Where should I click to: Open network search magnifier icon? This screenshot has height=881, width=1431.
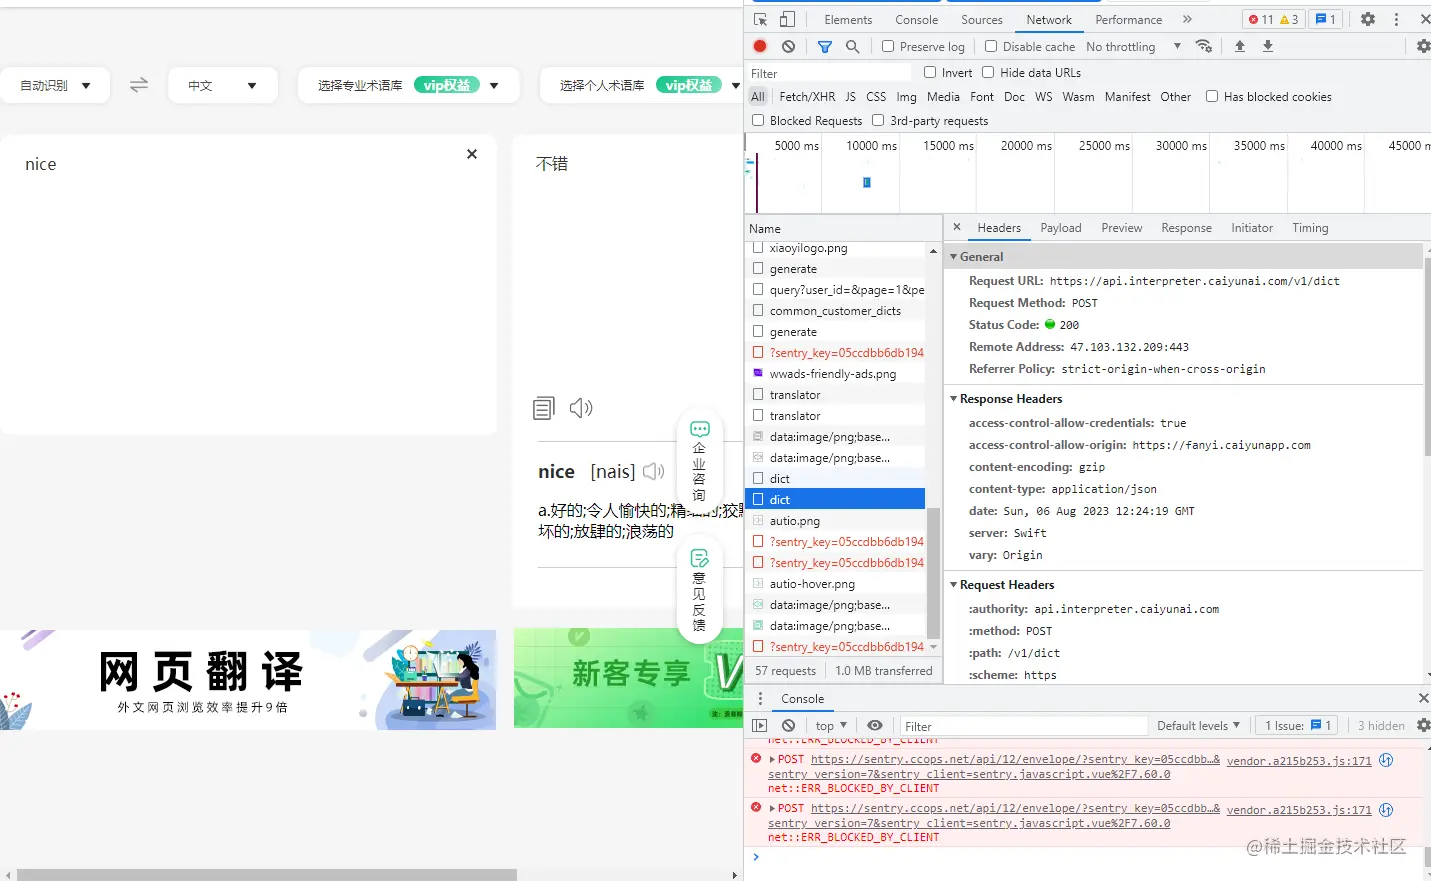(x=853, y=46)
